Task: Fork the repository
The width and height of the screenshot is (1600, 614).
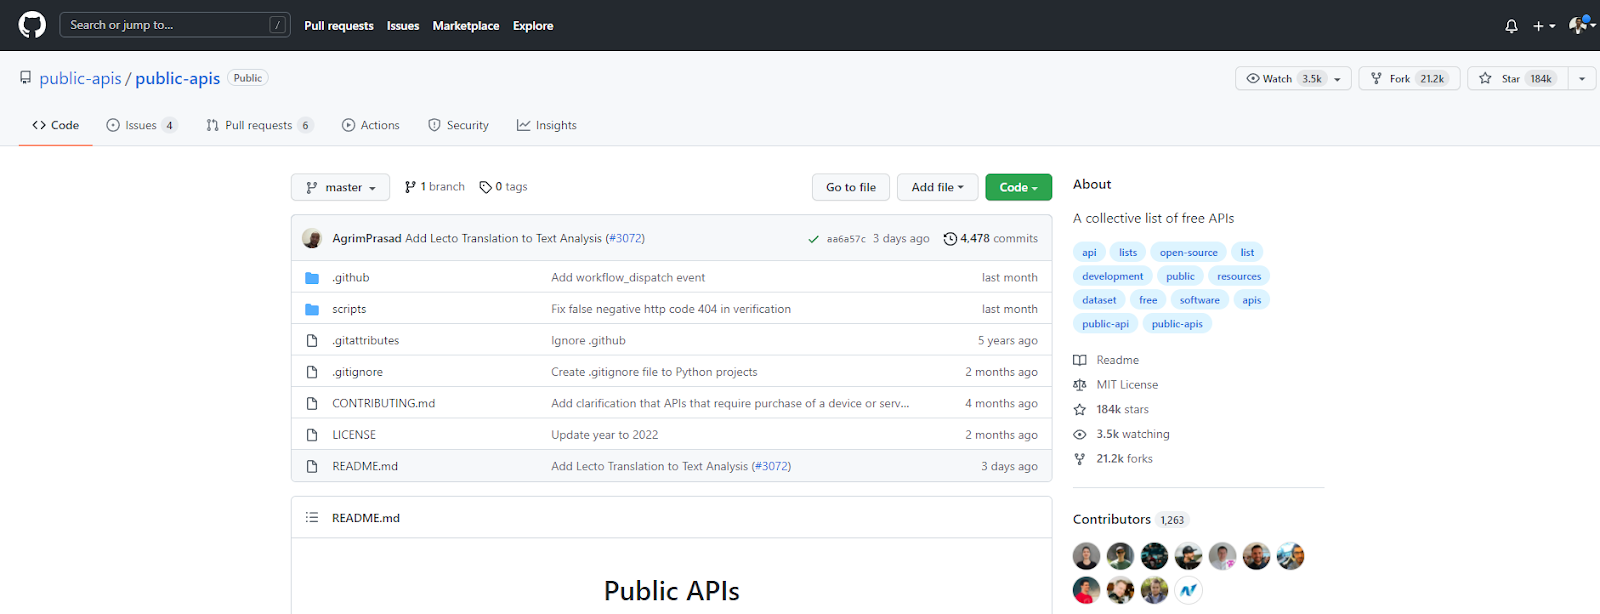Action: click(x=1409, y=78)
